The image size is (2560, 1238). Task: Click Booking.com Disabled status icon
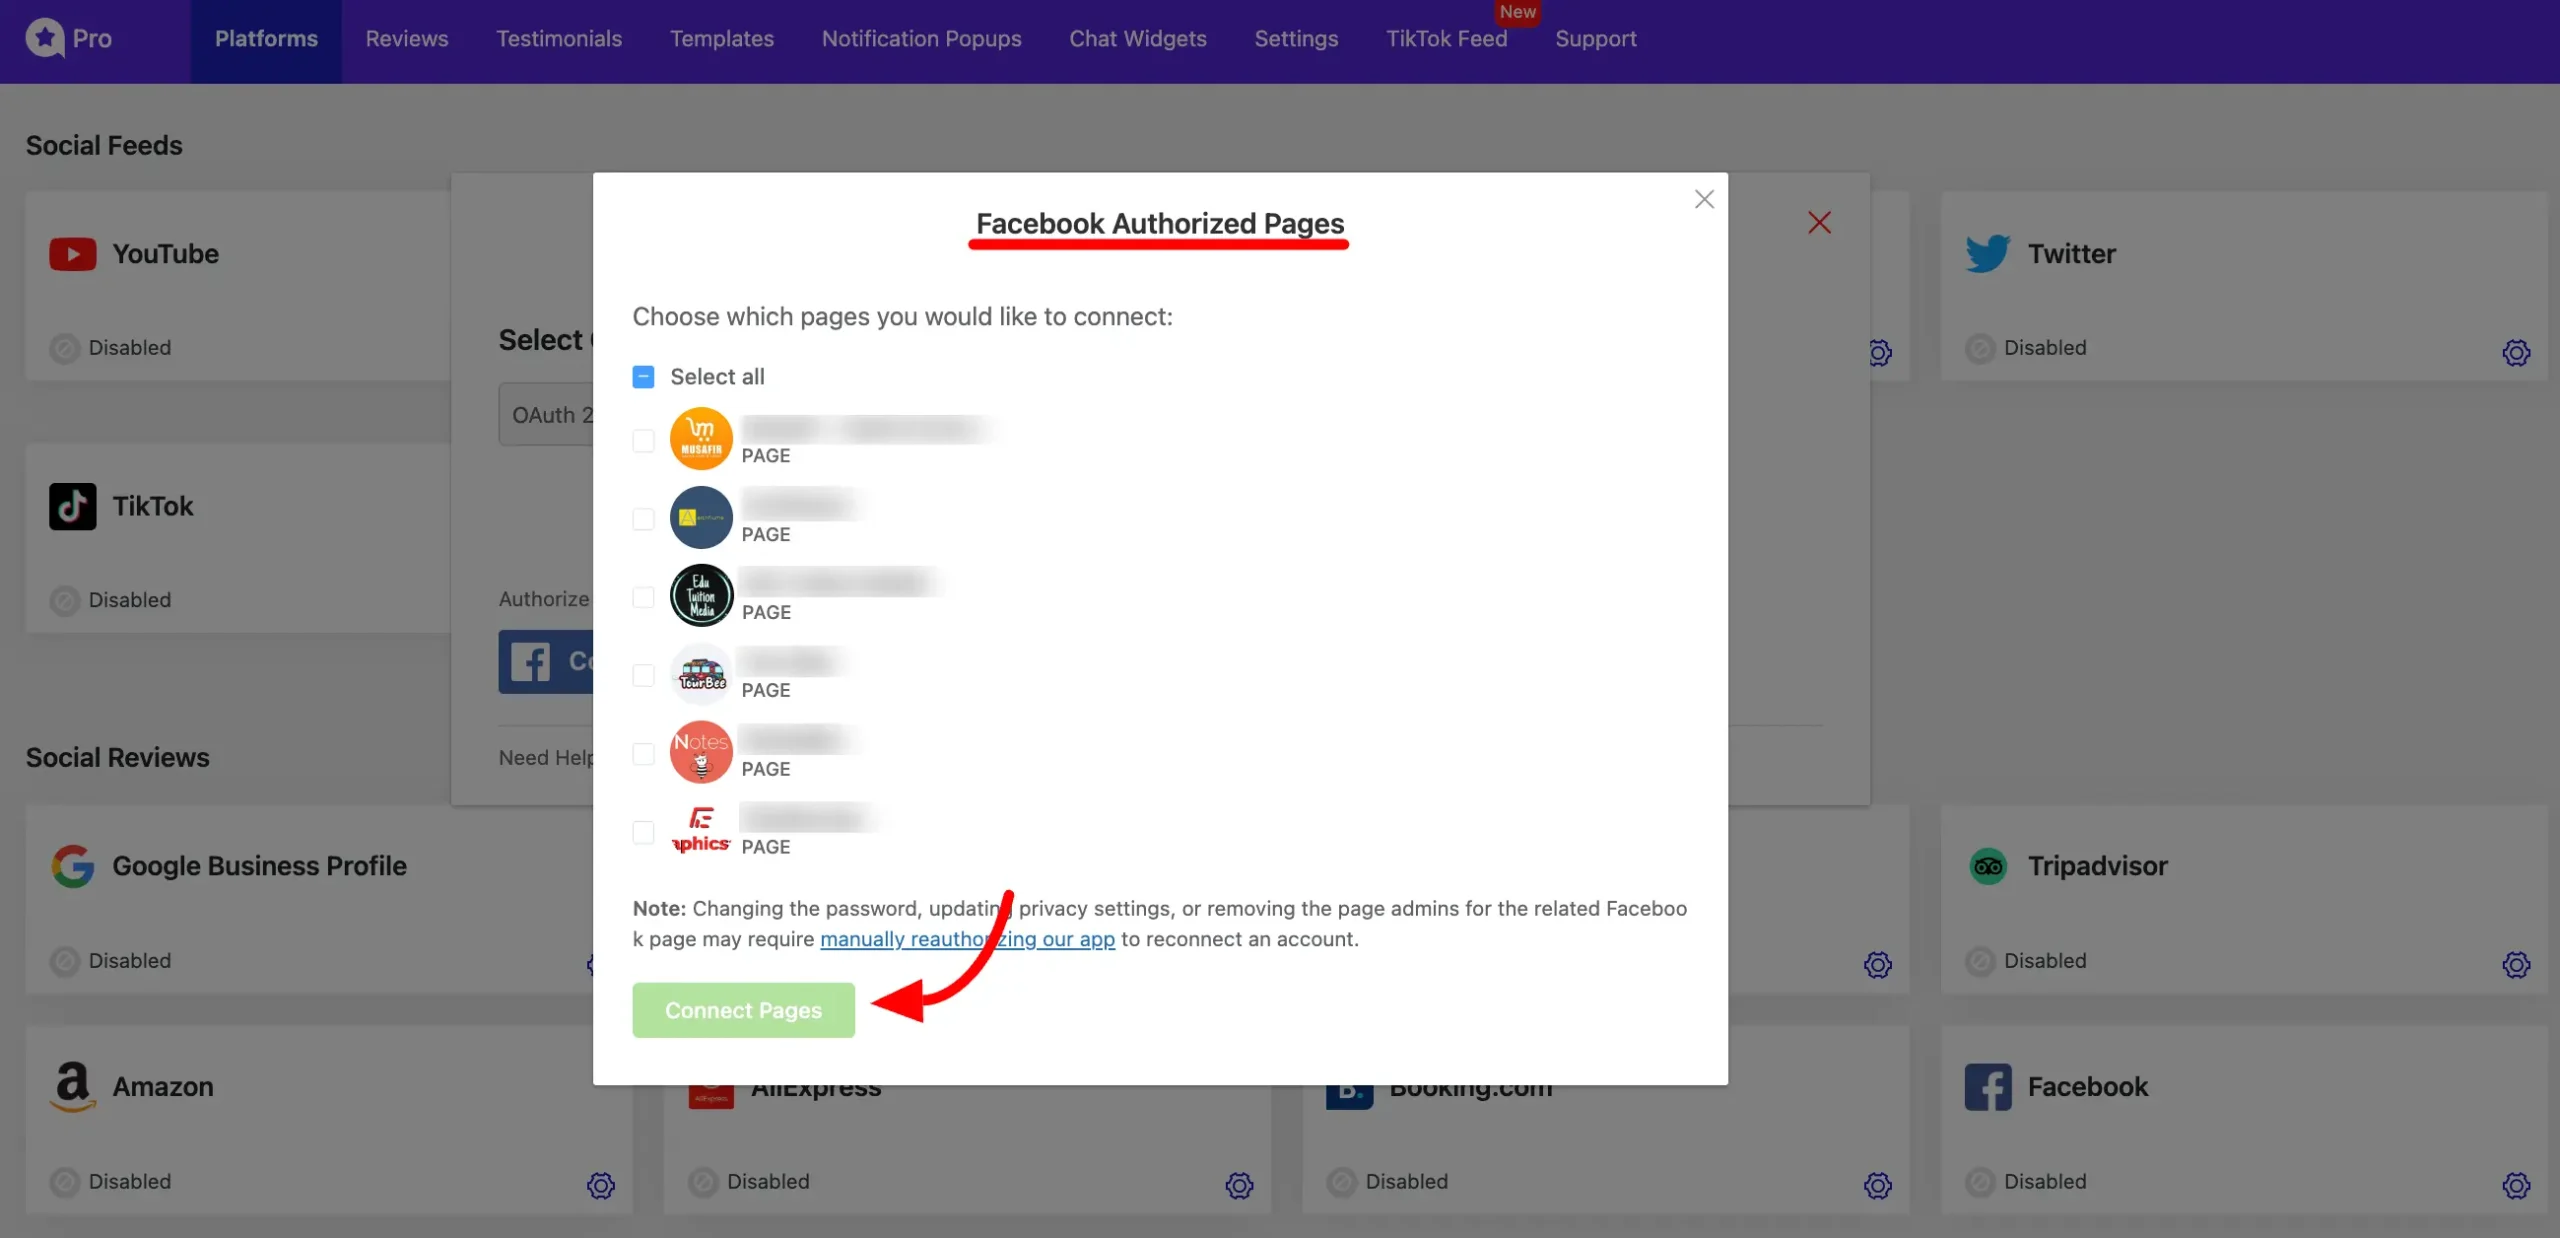1342,1182
